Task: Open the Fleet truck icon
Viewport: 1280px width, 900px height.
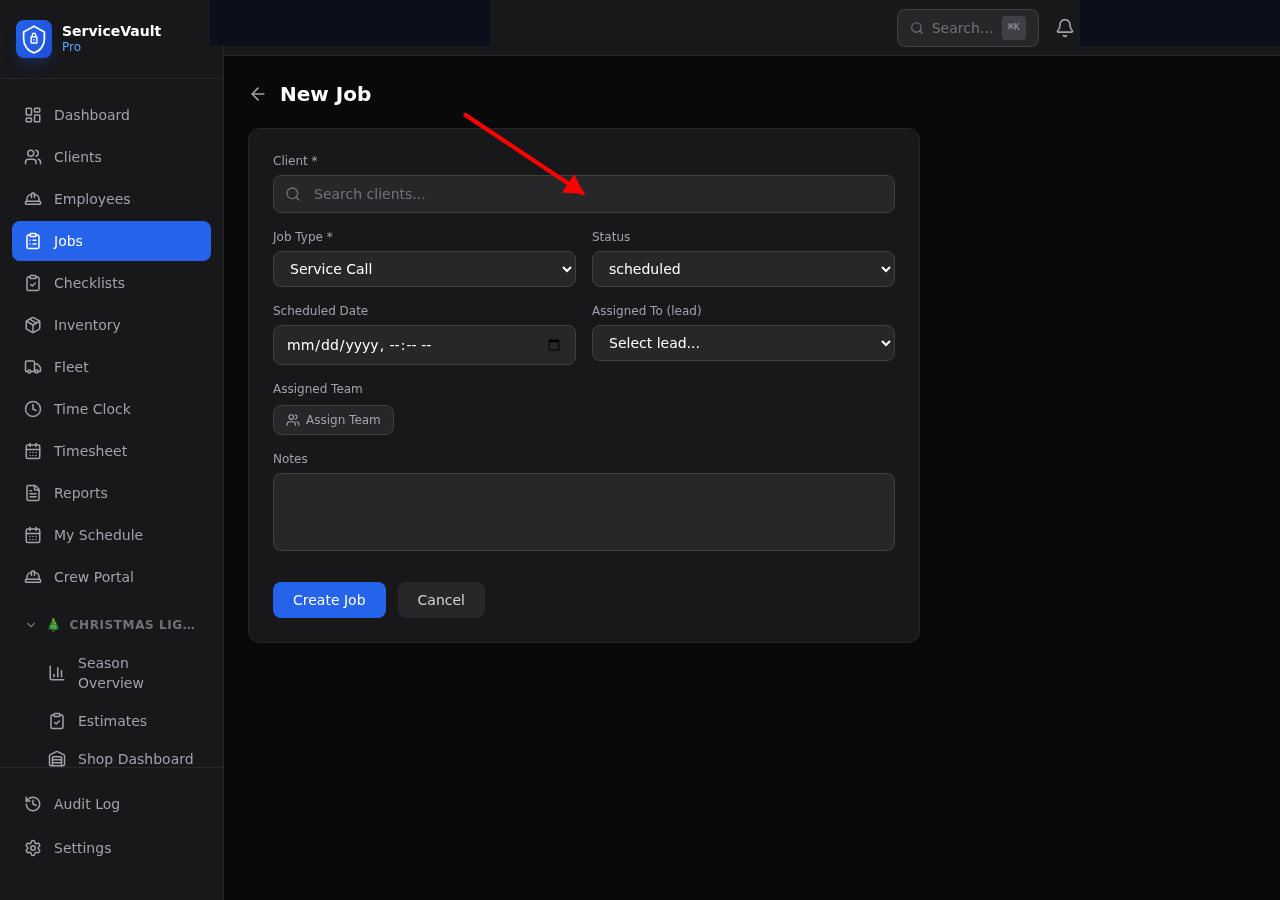Action: (x=33, y=367)
